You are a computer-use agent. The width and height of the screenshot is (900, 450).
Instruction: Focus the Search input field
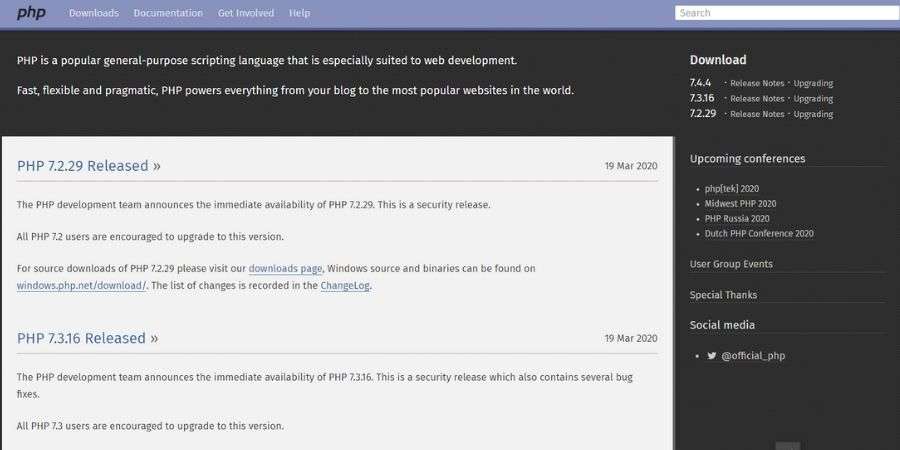(787, 13)
